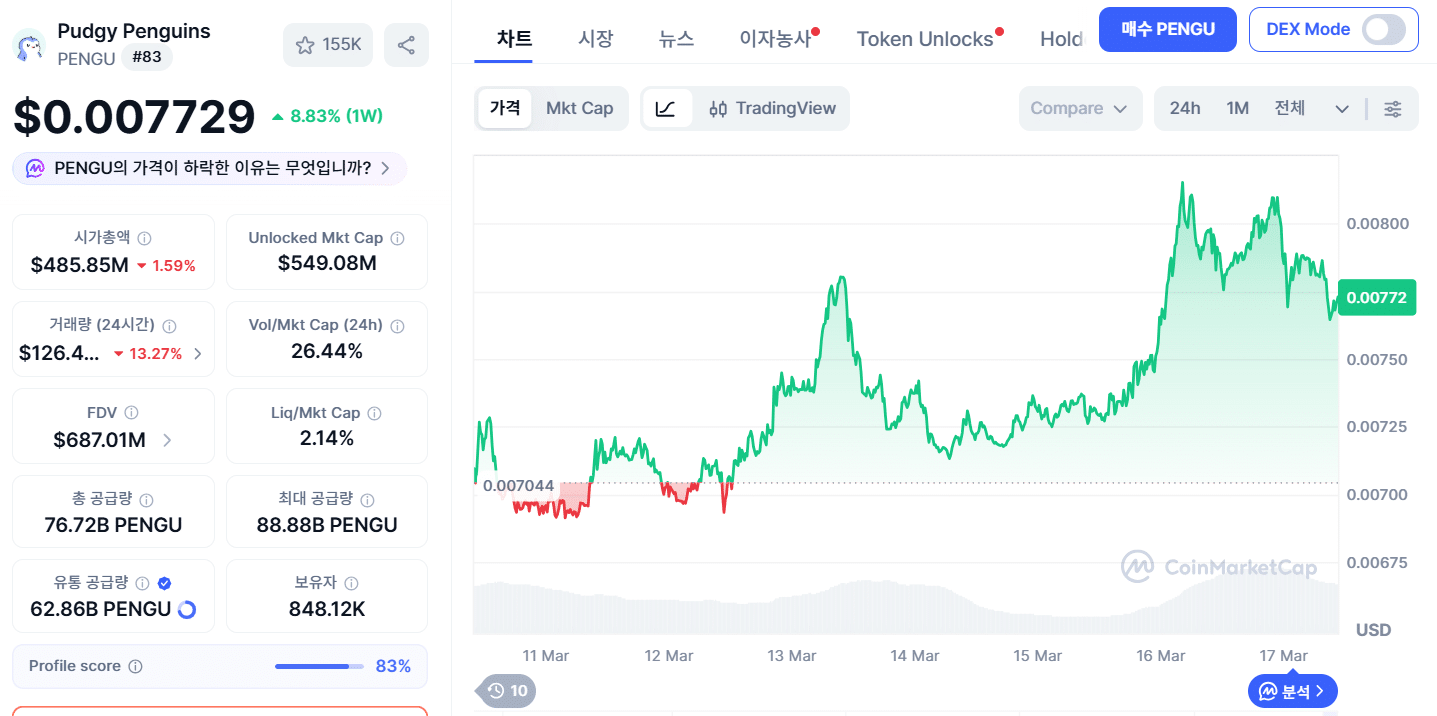Screen dimensions: 1437x716
Task: Open price history via clock 10 icon
Action: pyautogui.click(x=505, y=690)
